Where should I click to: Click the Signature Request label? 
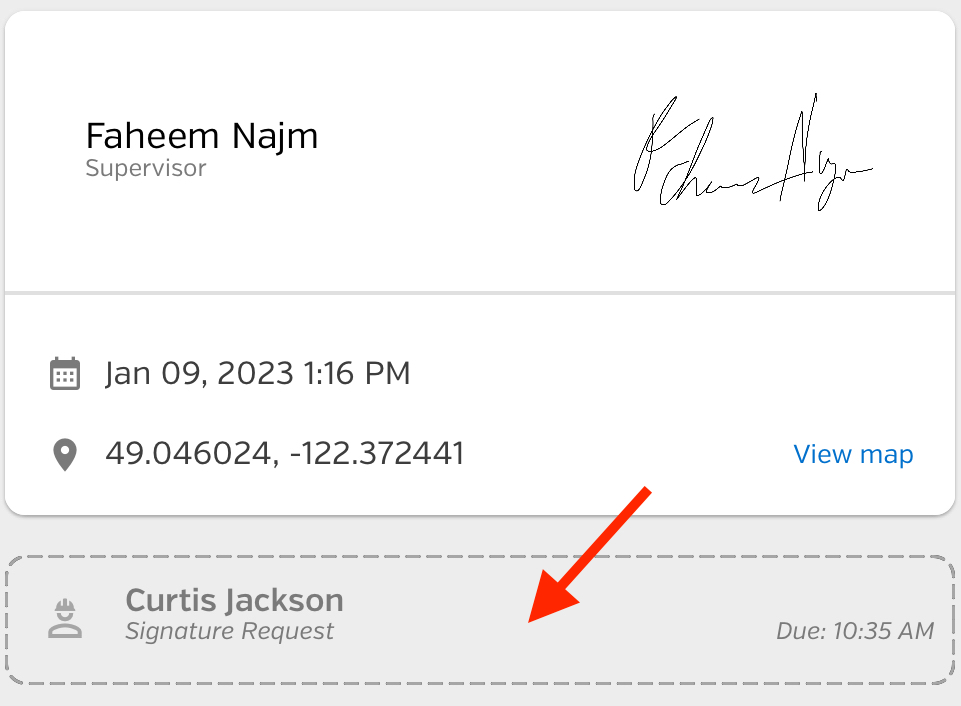229,631
